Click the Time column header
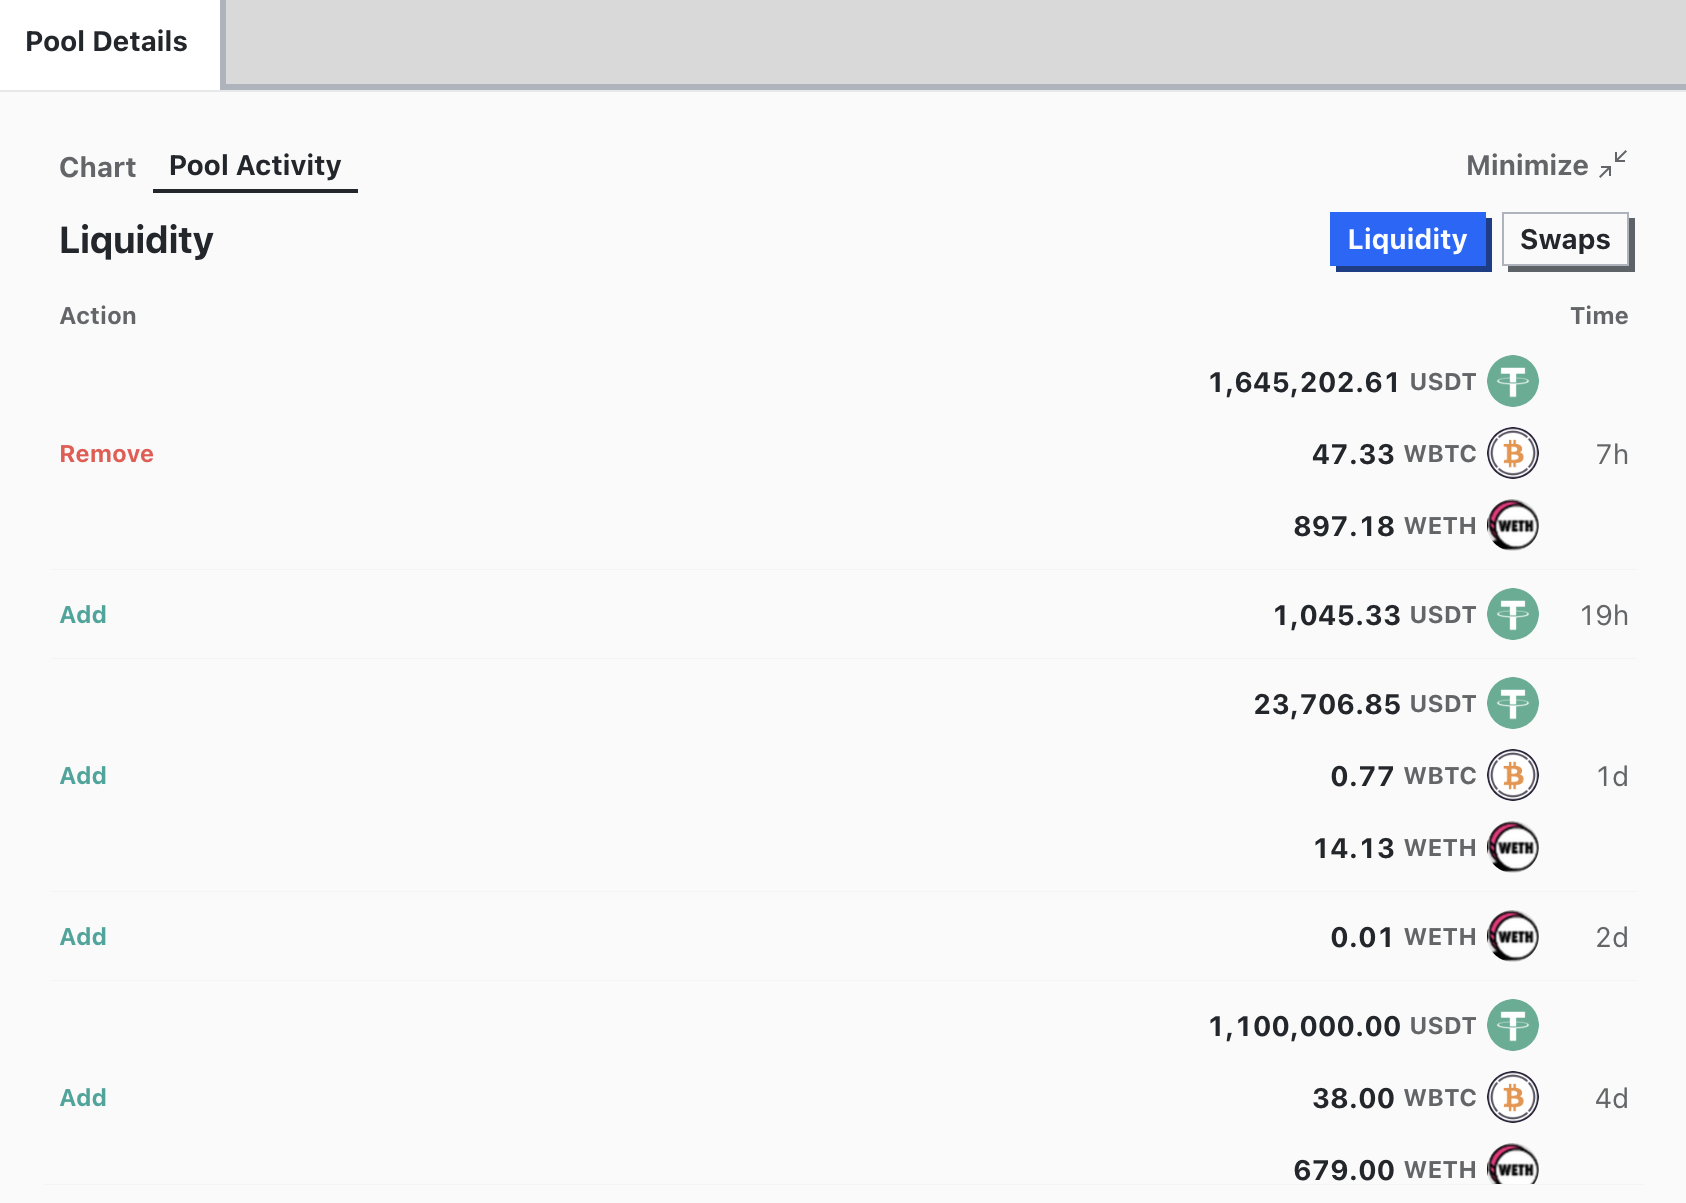 coord(1598,316)
